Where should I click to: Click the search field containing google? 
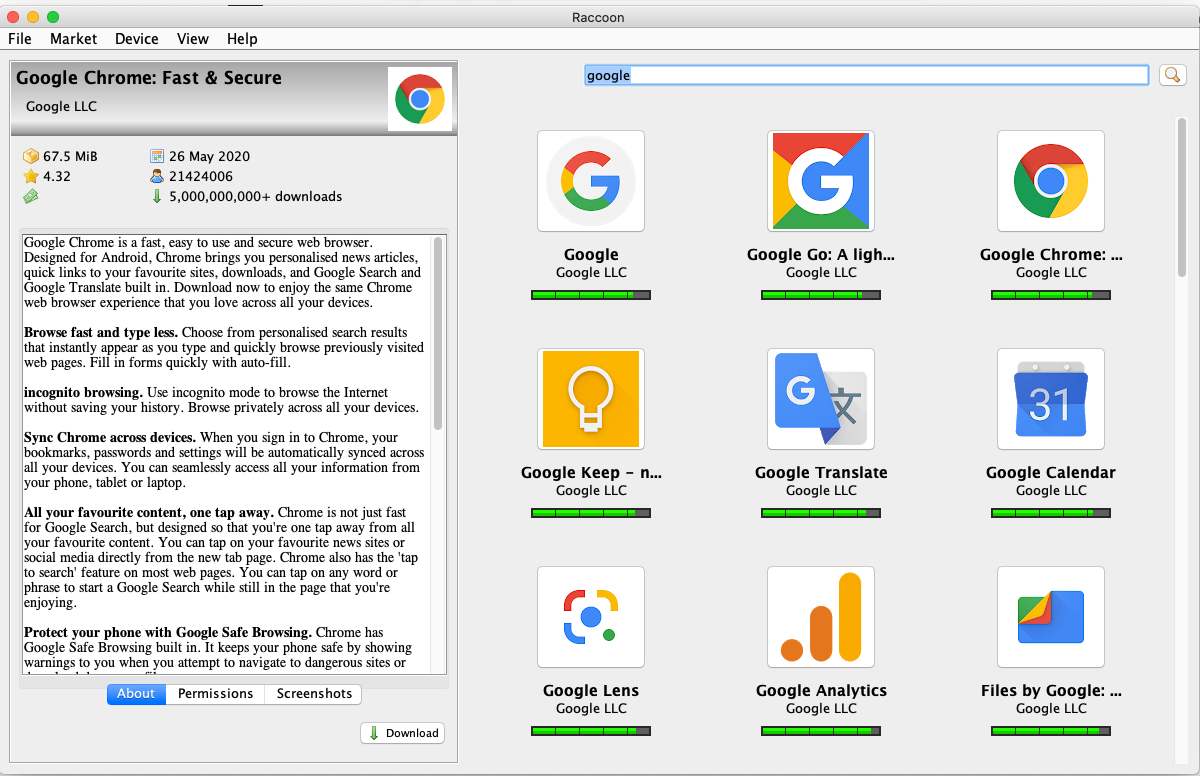(x=866, y=75)
